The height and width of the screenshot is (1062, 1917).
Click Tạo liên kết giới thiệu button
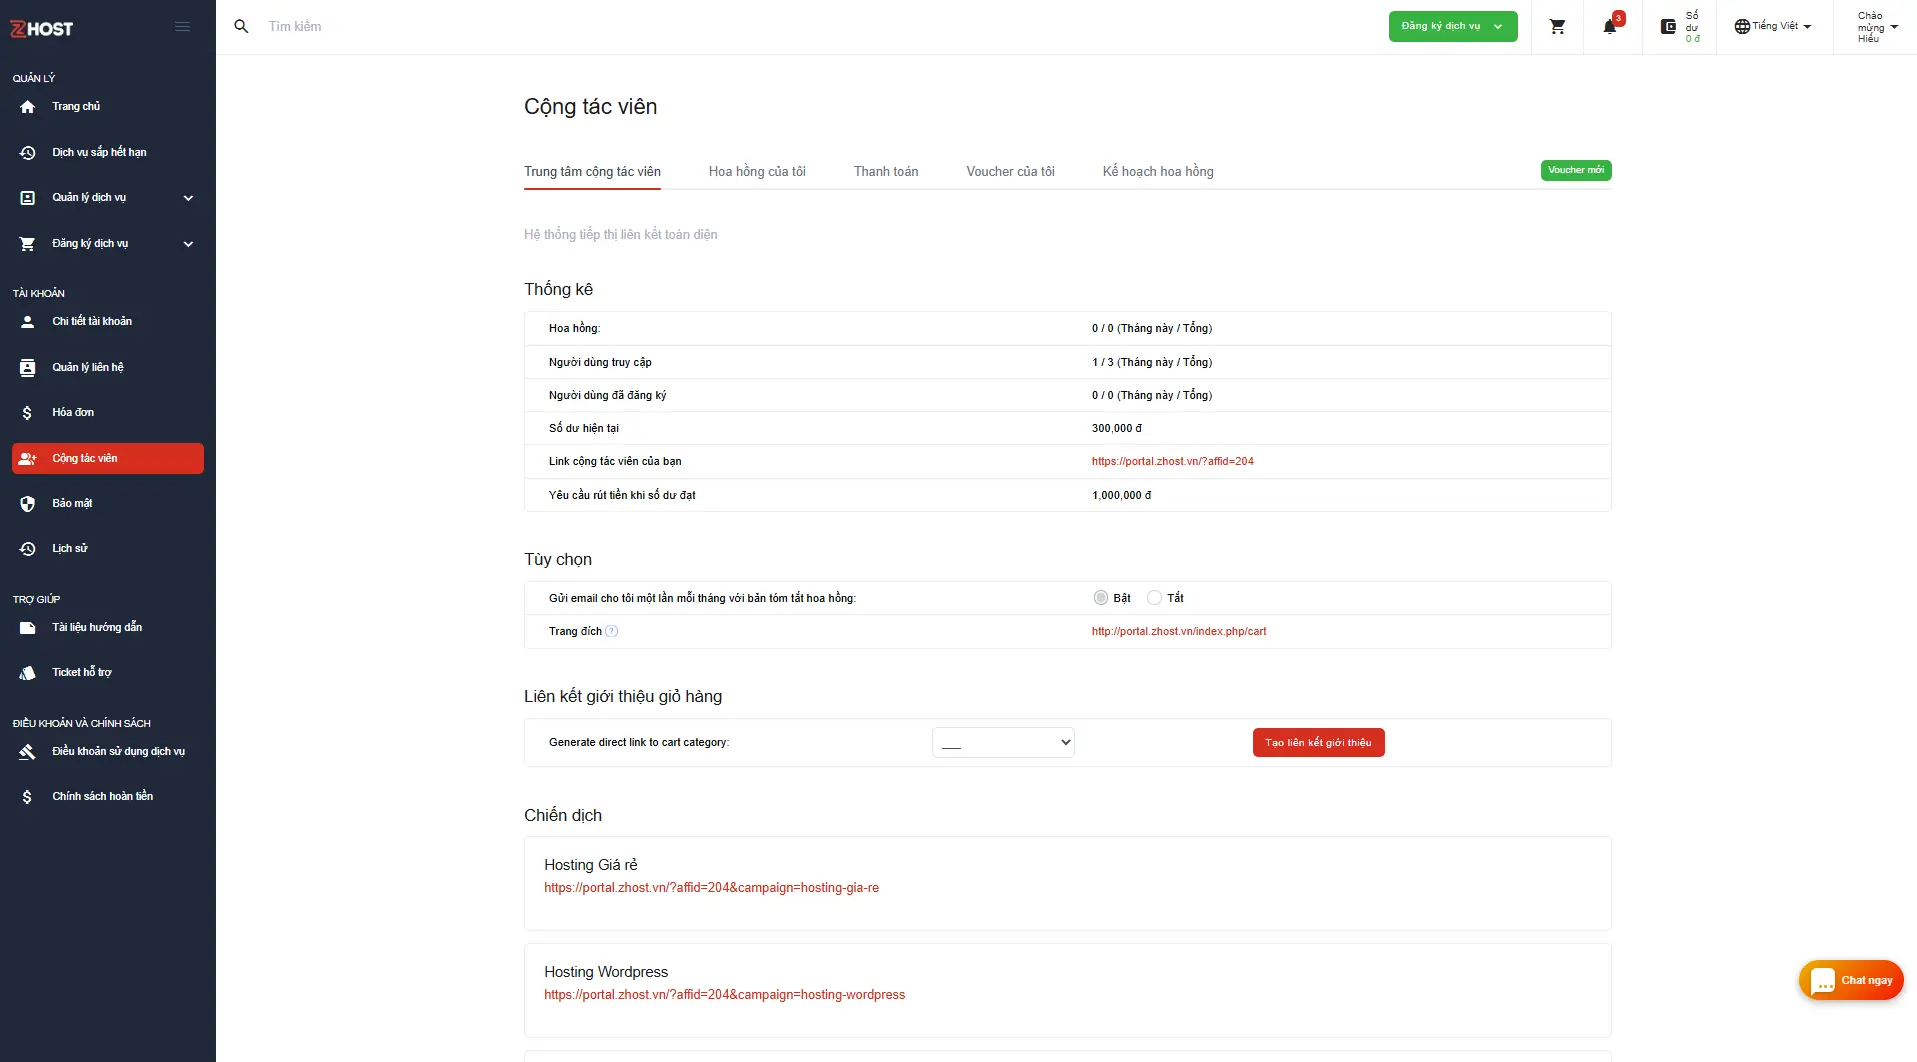pos(1318,743)
